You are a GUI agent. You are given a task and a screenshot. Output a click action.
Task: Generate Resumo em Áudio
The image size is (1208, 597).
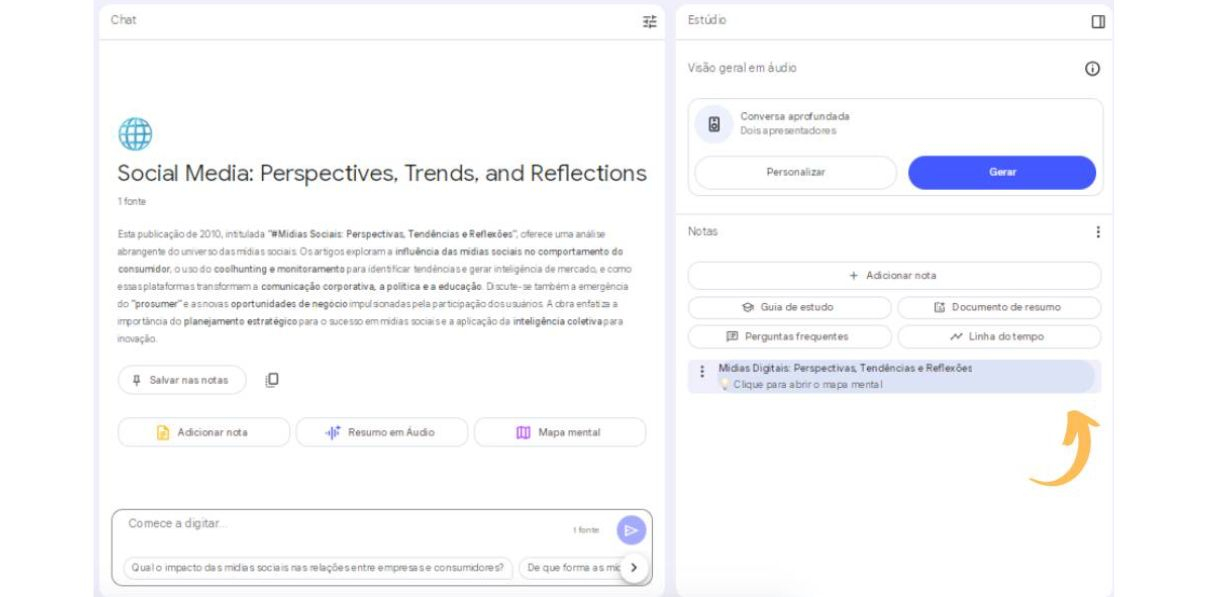(x=381, y=433)
